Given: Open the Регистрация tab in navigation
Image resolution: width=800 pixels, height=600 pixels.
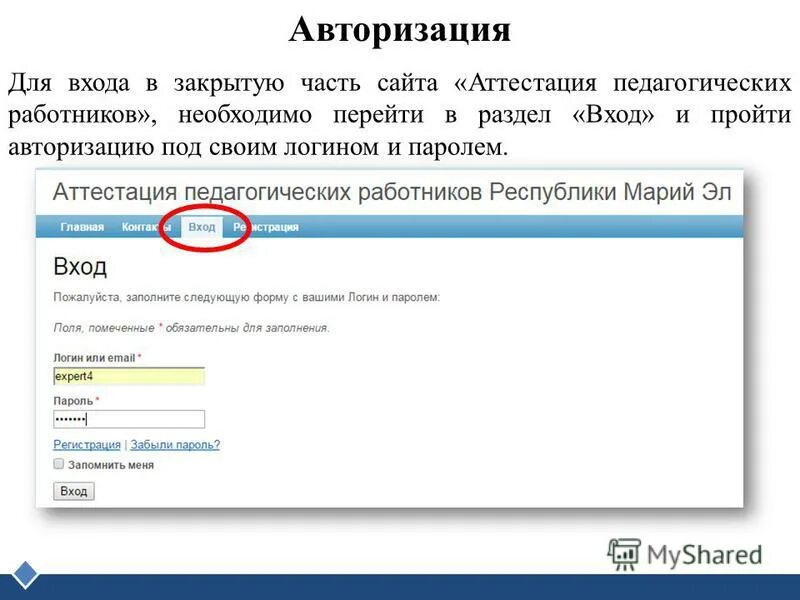Looking at the screenshot, I should [266, 228].
